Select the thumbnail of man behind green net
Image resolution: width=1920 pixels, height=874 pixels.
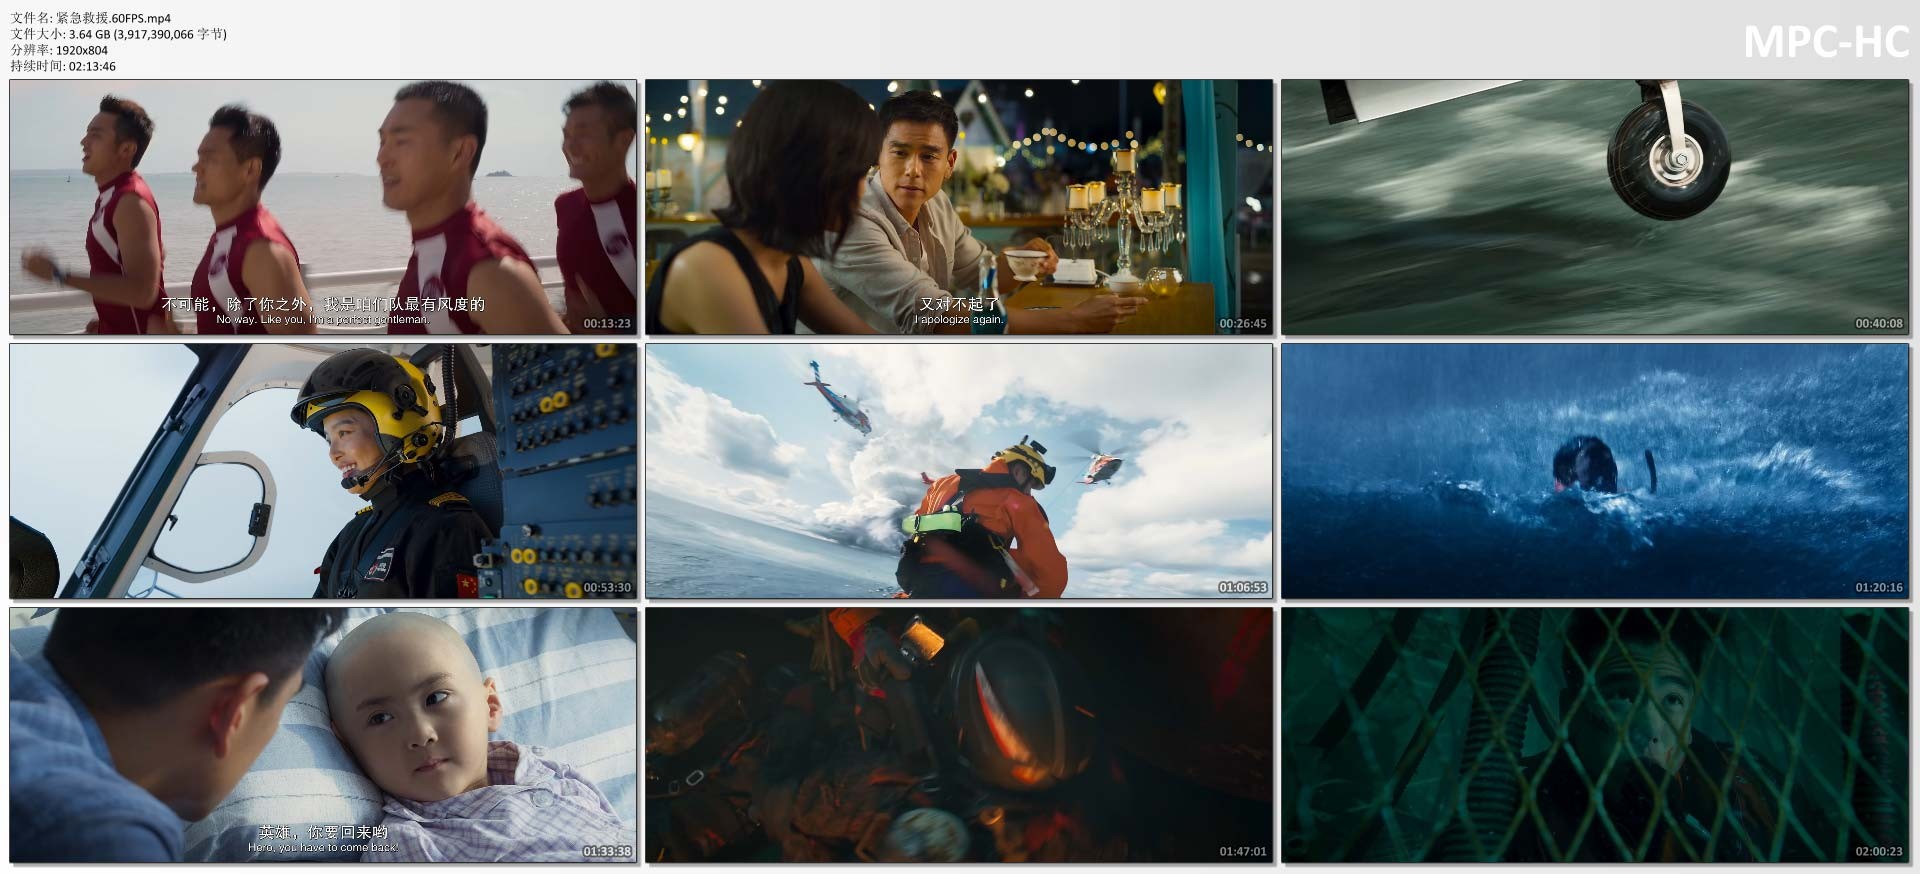pos(1594,735)
